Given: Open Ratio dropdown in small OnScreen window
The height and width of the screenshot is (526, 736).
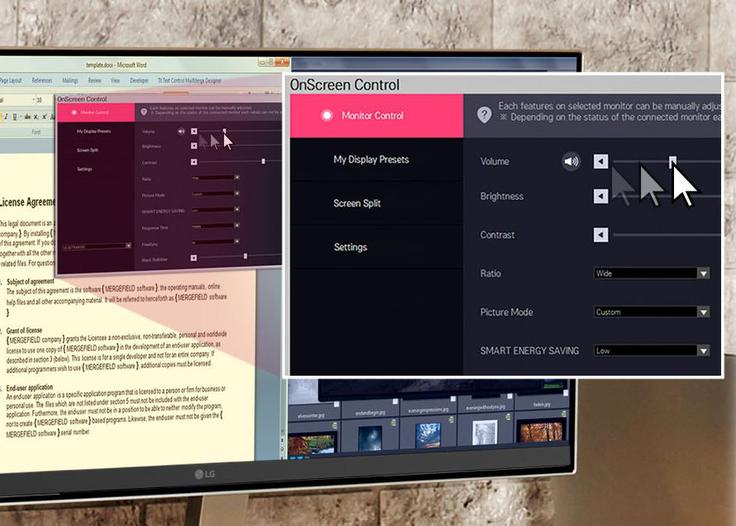Looking at the screenshot, I should [x=216, y=178].
